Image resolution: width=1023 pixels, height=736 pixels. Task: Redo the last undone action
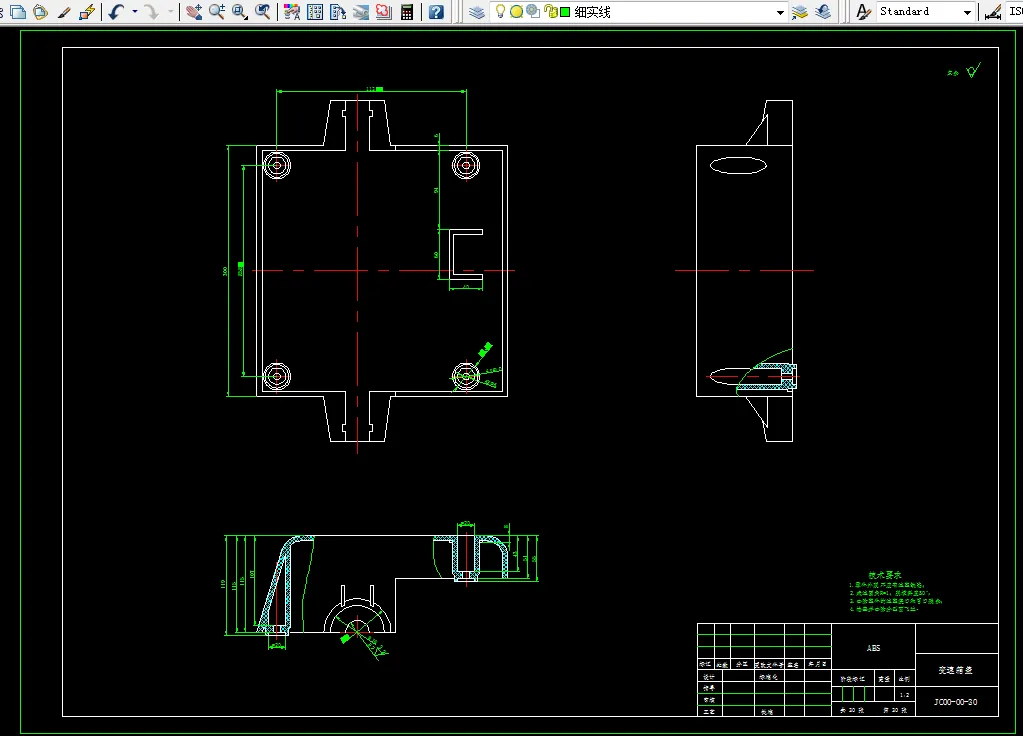(151, 12)
